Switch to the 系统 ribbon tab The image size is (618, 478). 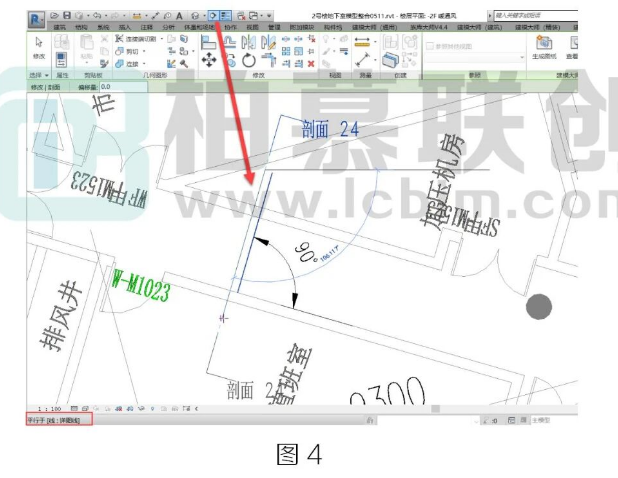point(103,28)
